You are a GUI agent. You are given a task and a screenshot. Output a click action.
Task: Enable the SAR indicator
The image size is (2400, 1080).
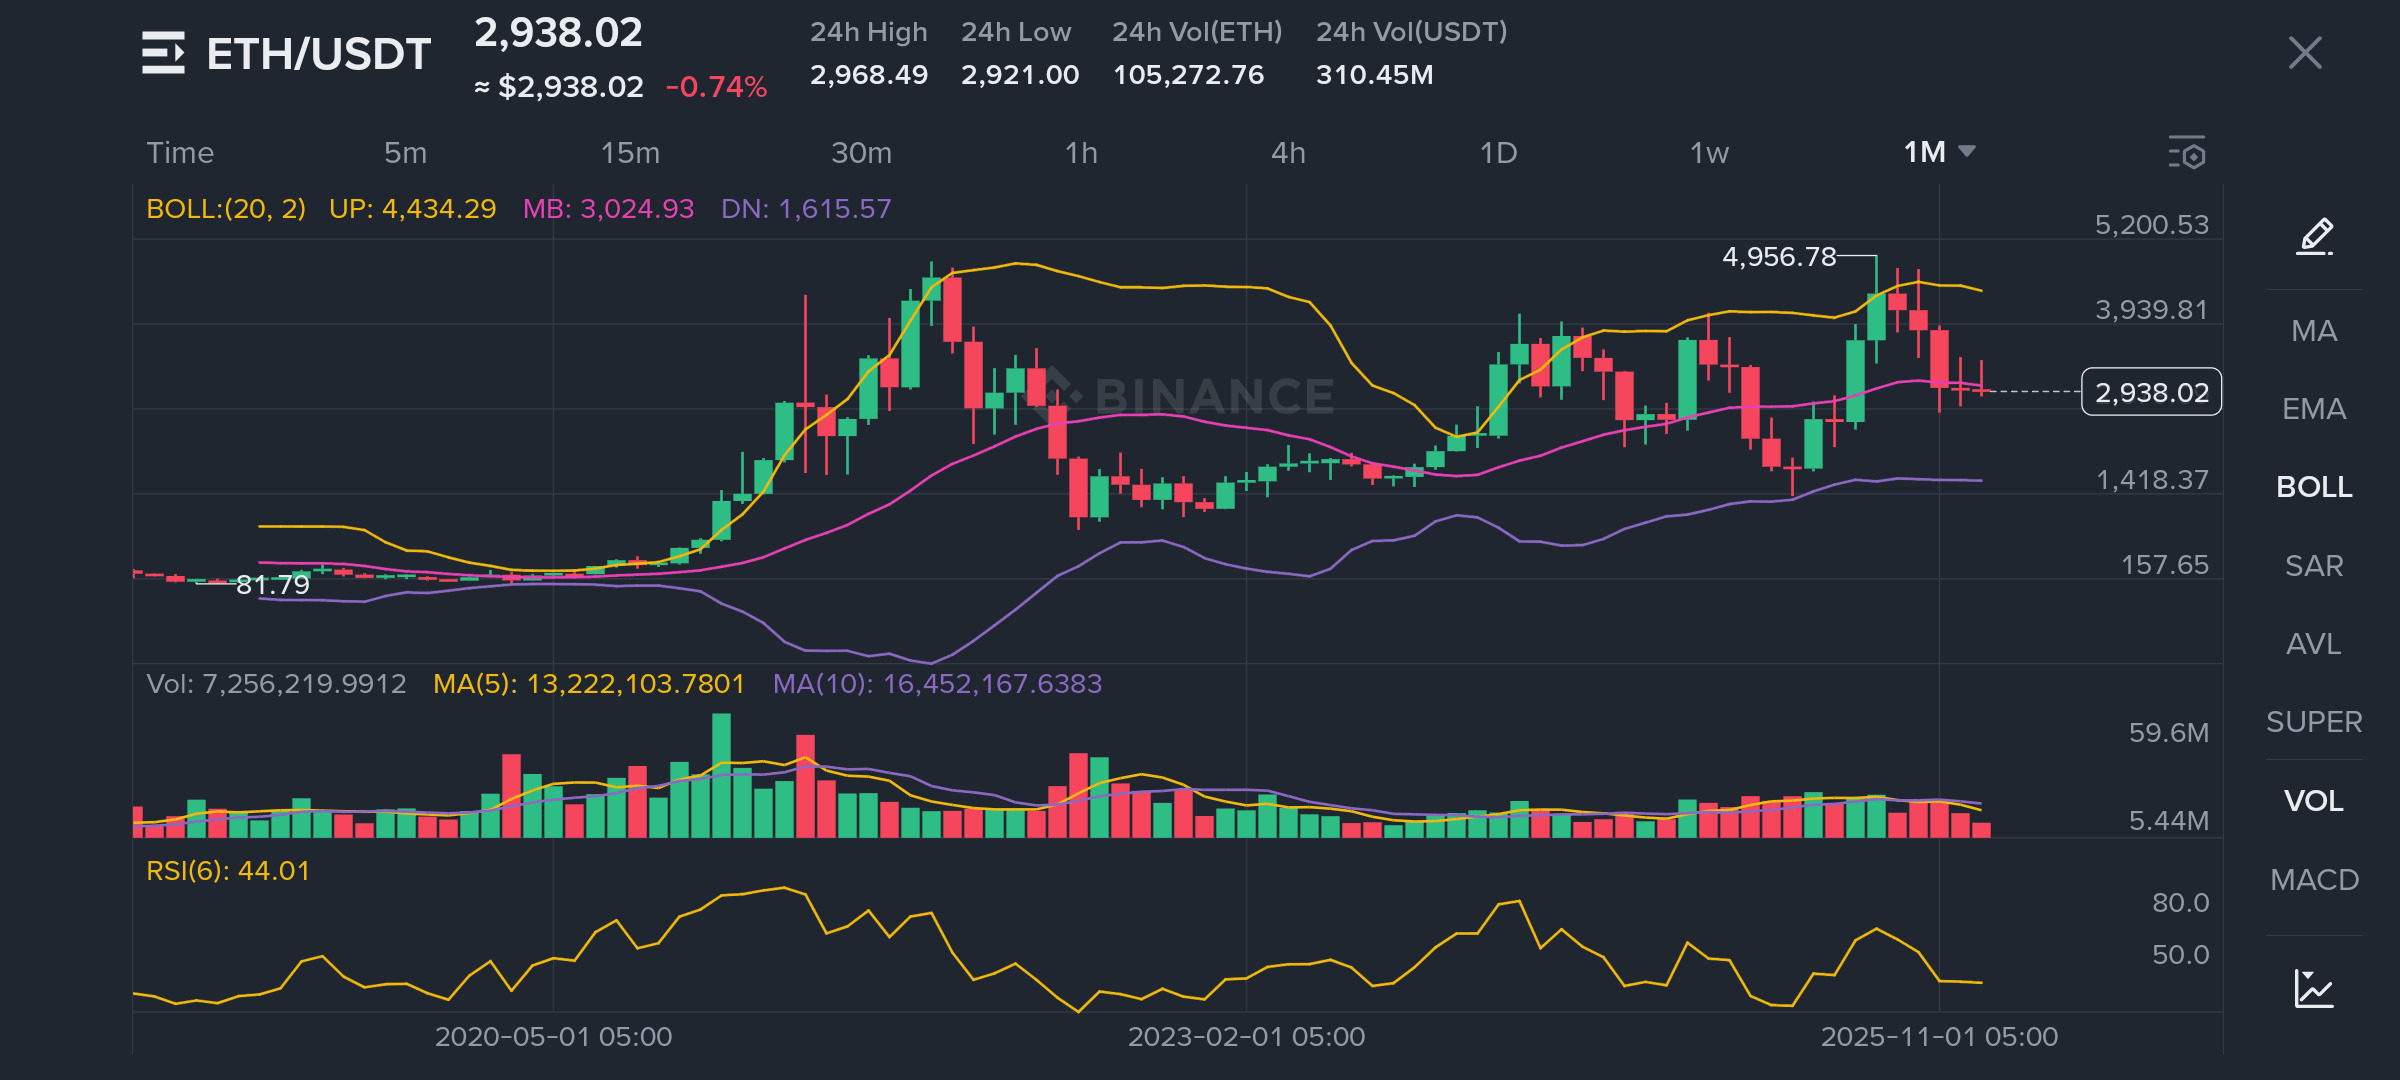[x=2314, y=566]
